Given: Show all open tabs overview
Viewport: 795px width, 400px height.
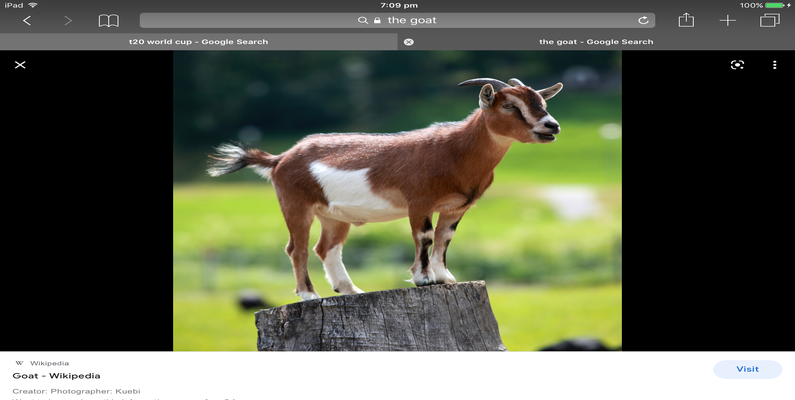Looking at the screenshot, I should [x=770, y=20].
